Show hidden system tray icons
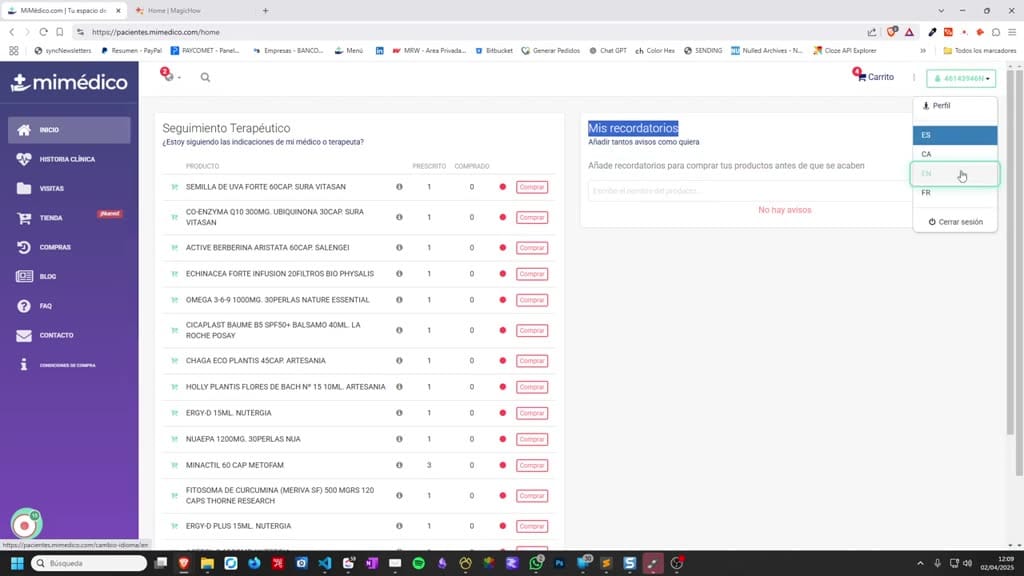 point(920,563)
